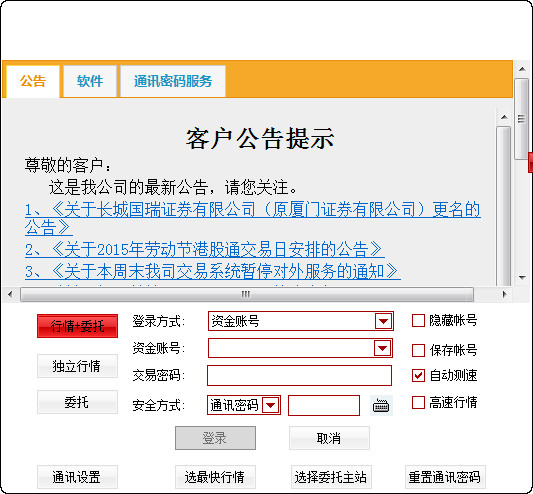Open 通讯设置 settings

coord(77,477)
